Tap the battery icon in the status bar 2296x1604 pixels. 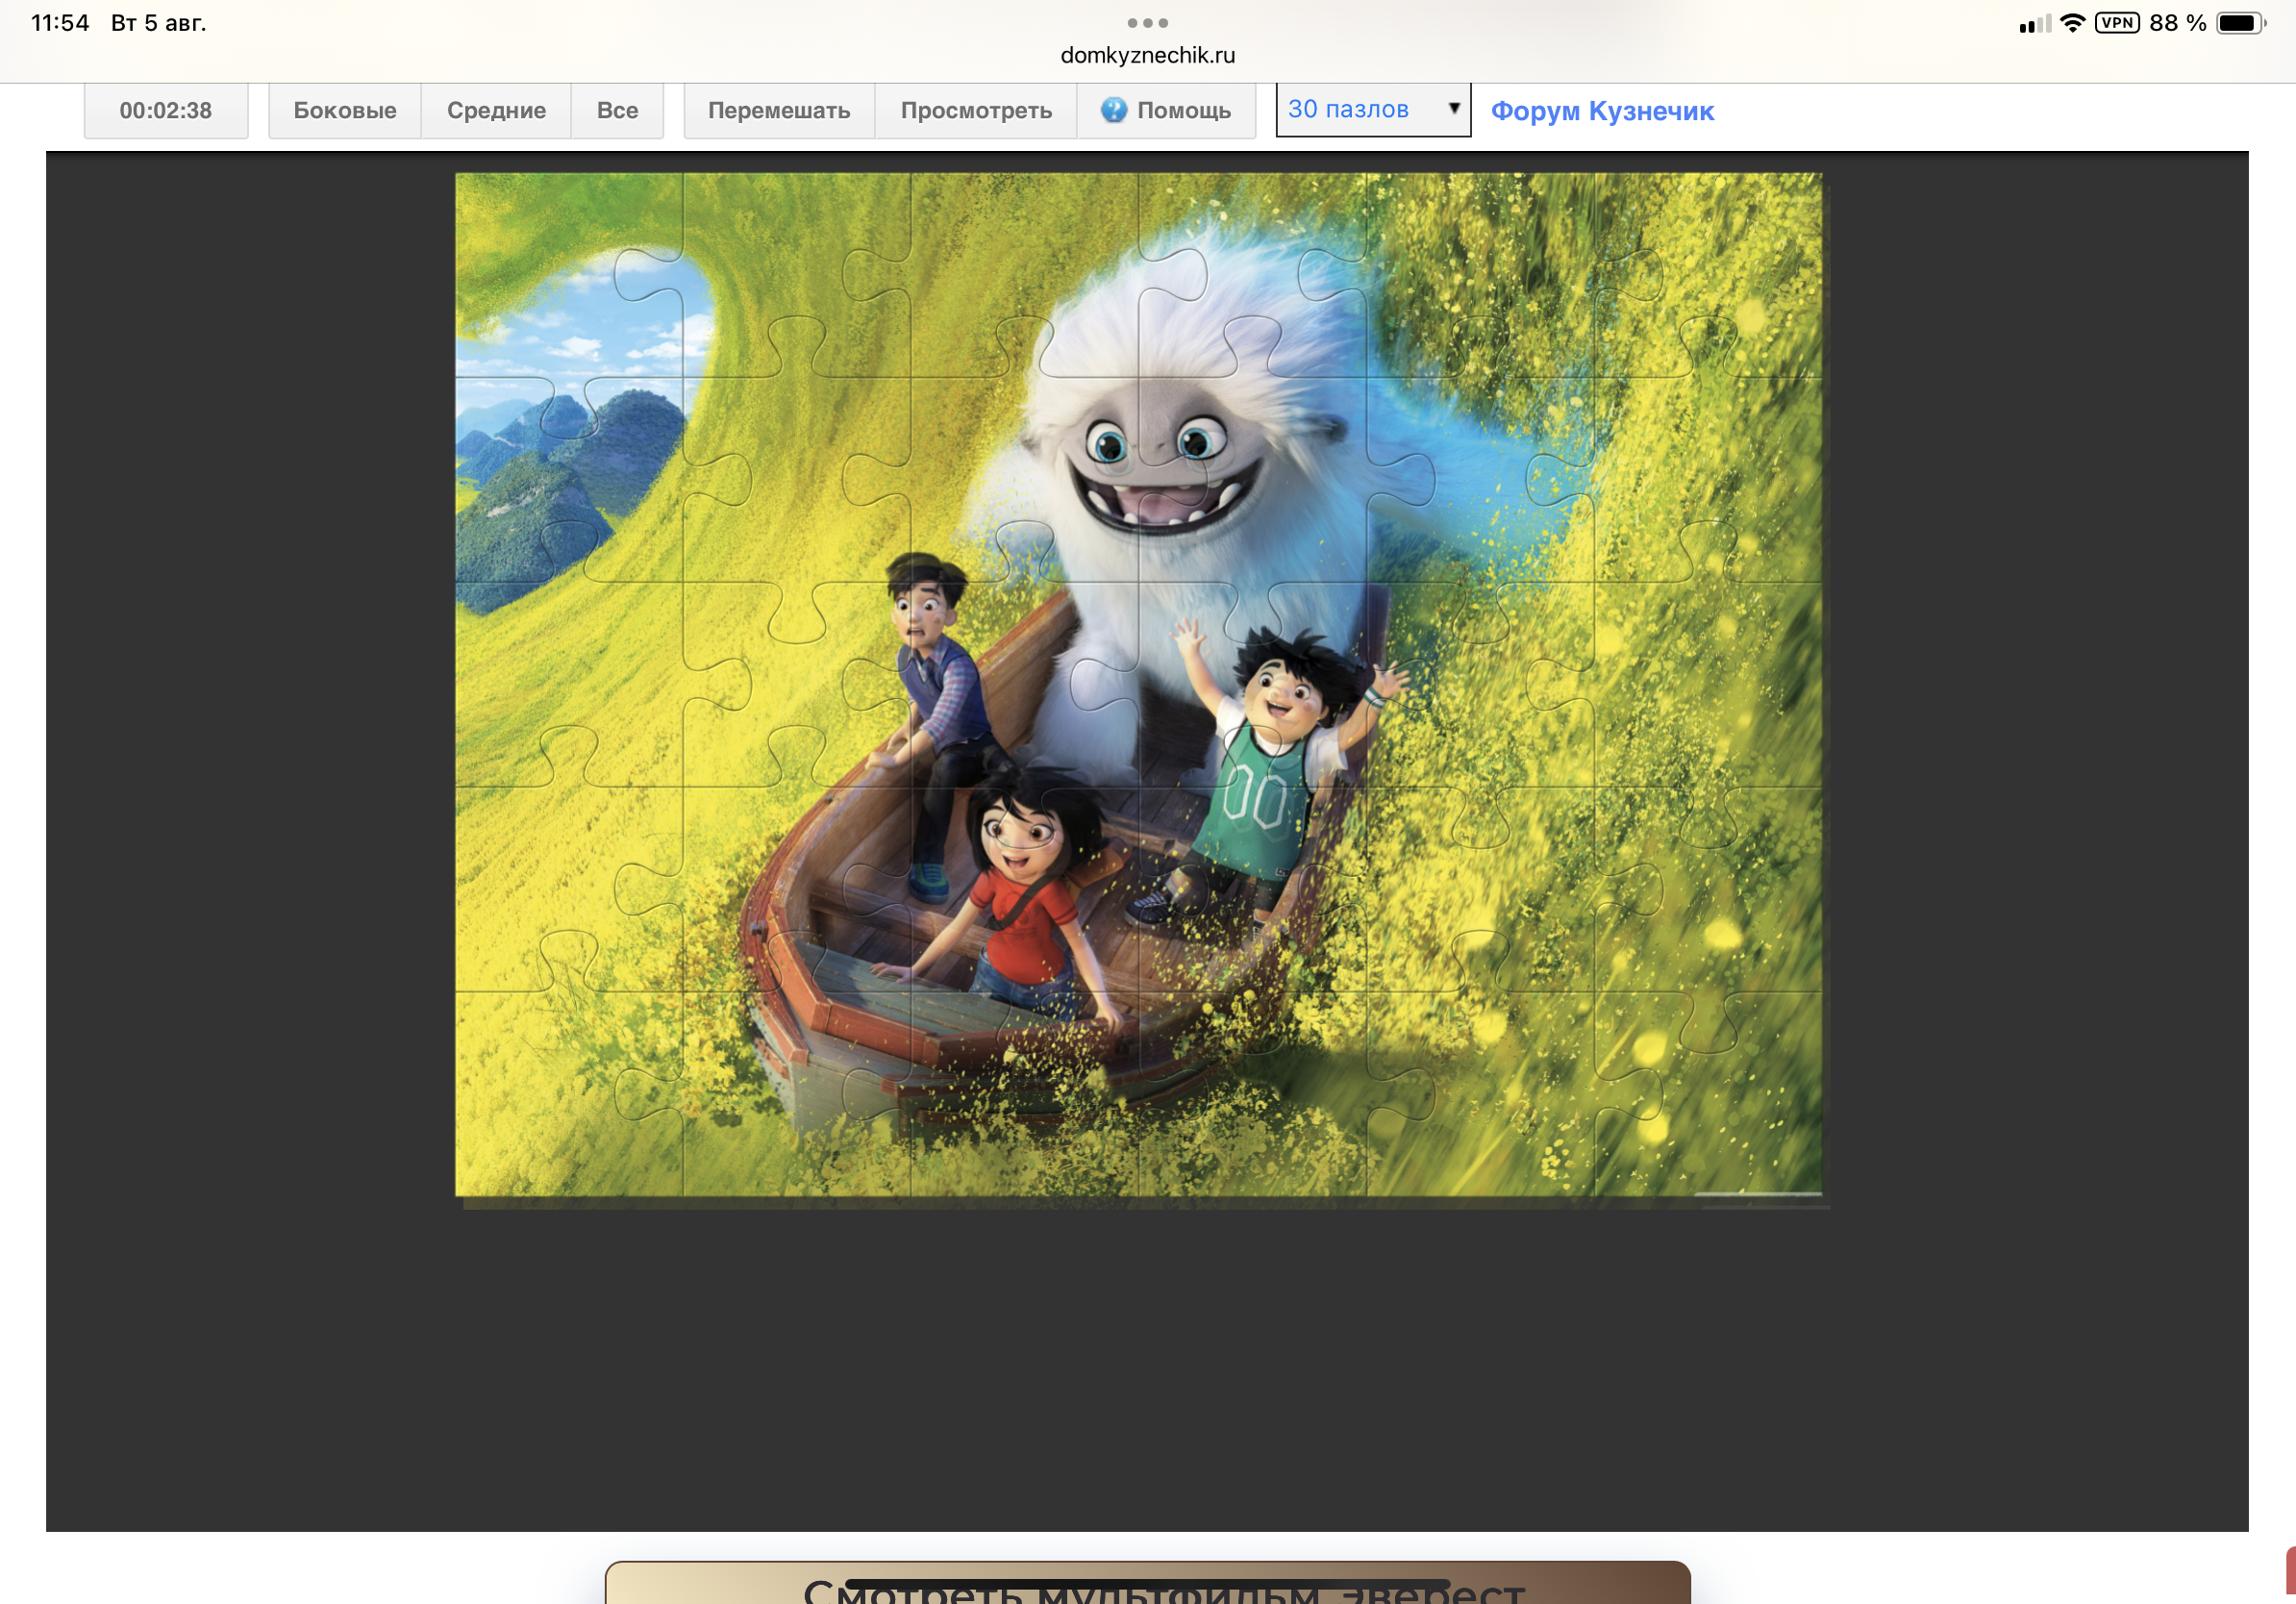click(x=2241, y=23)
